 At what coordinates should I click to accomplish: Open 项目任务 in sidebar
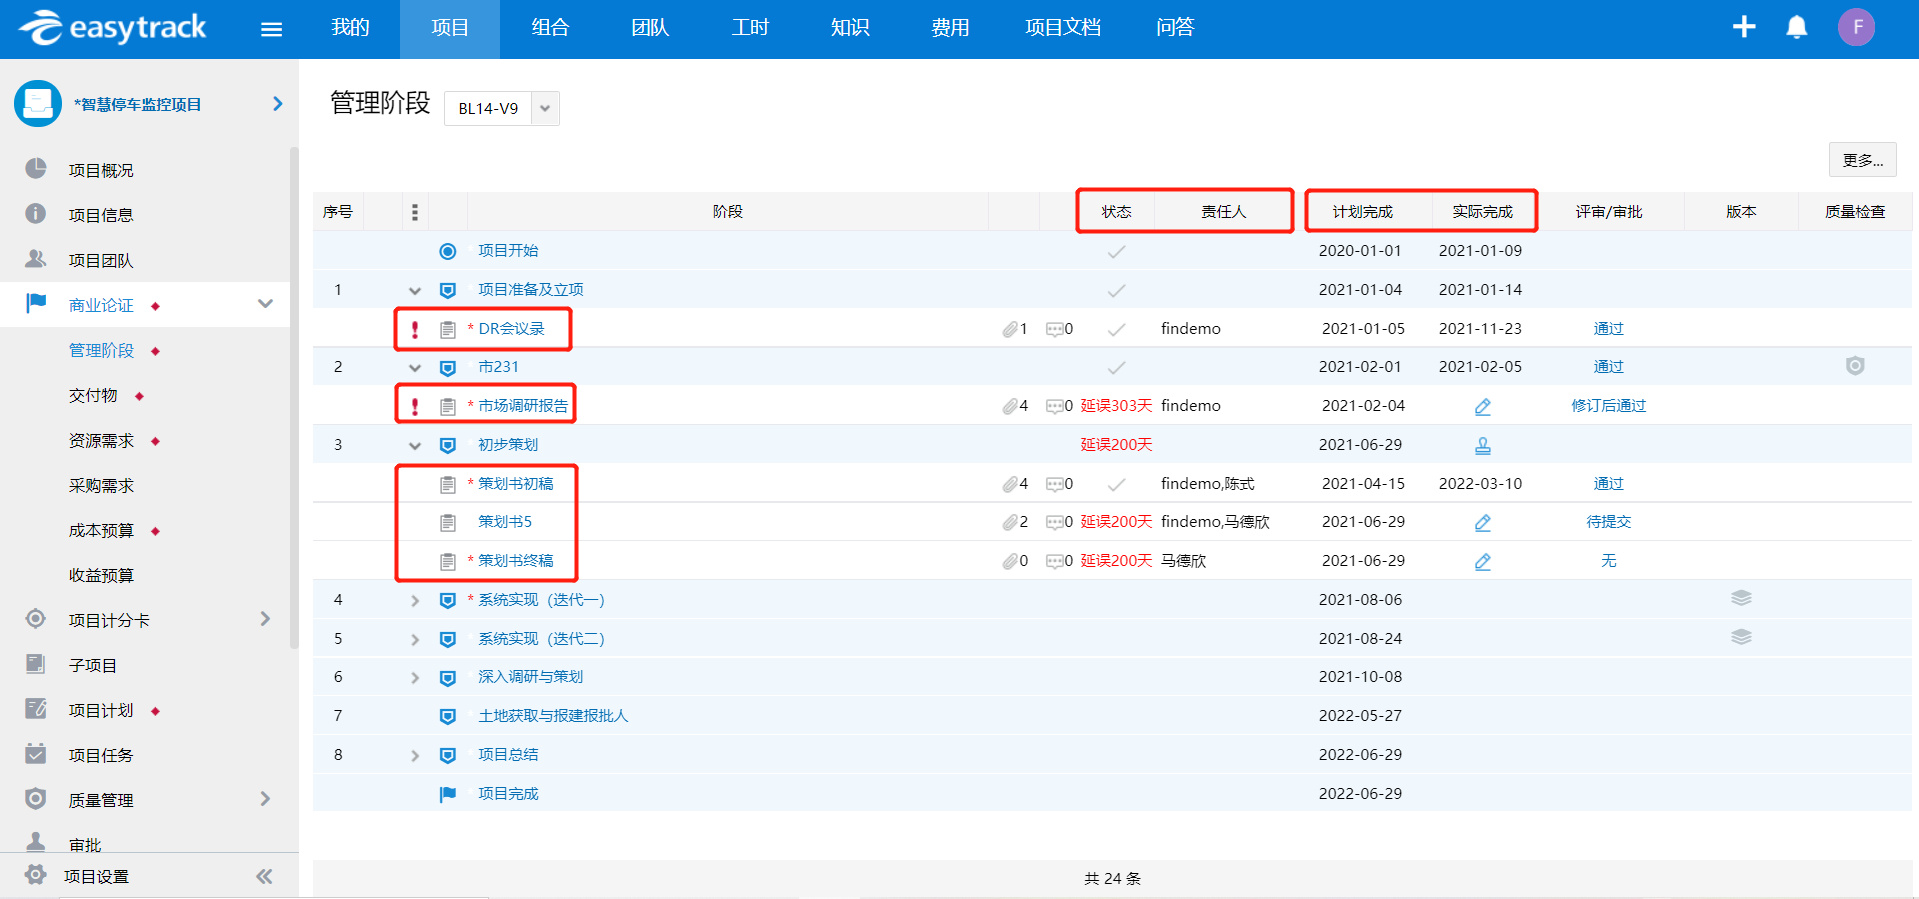[101, 756]
